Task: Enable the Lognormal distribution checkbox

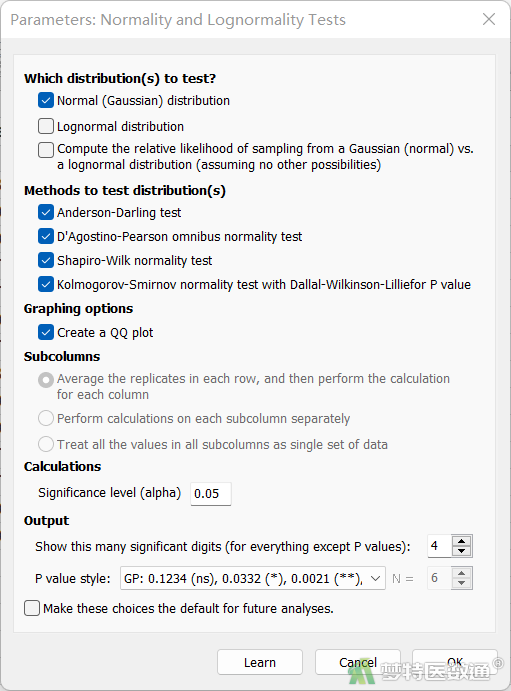Action: [46, 126]
